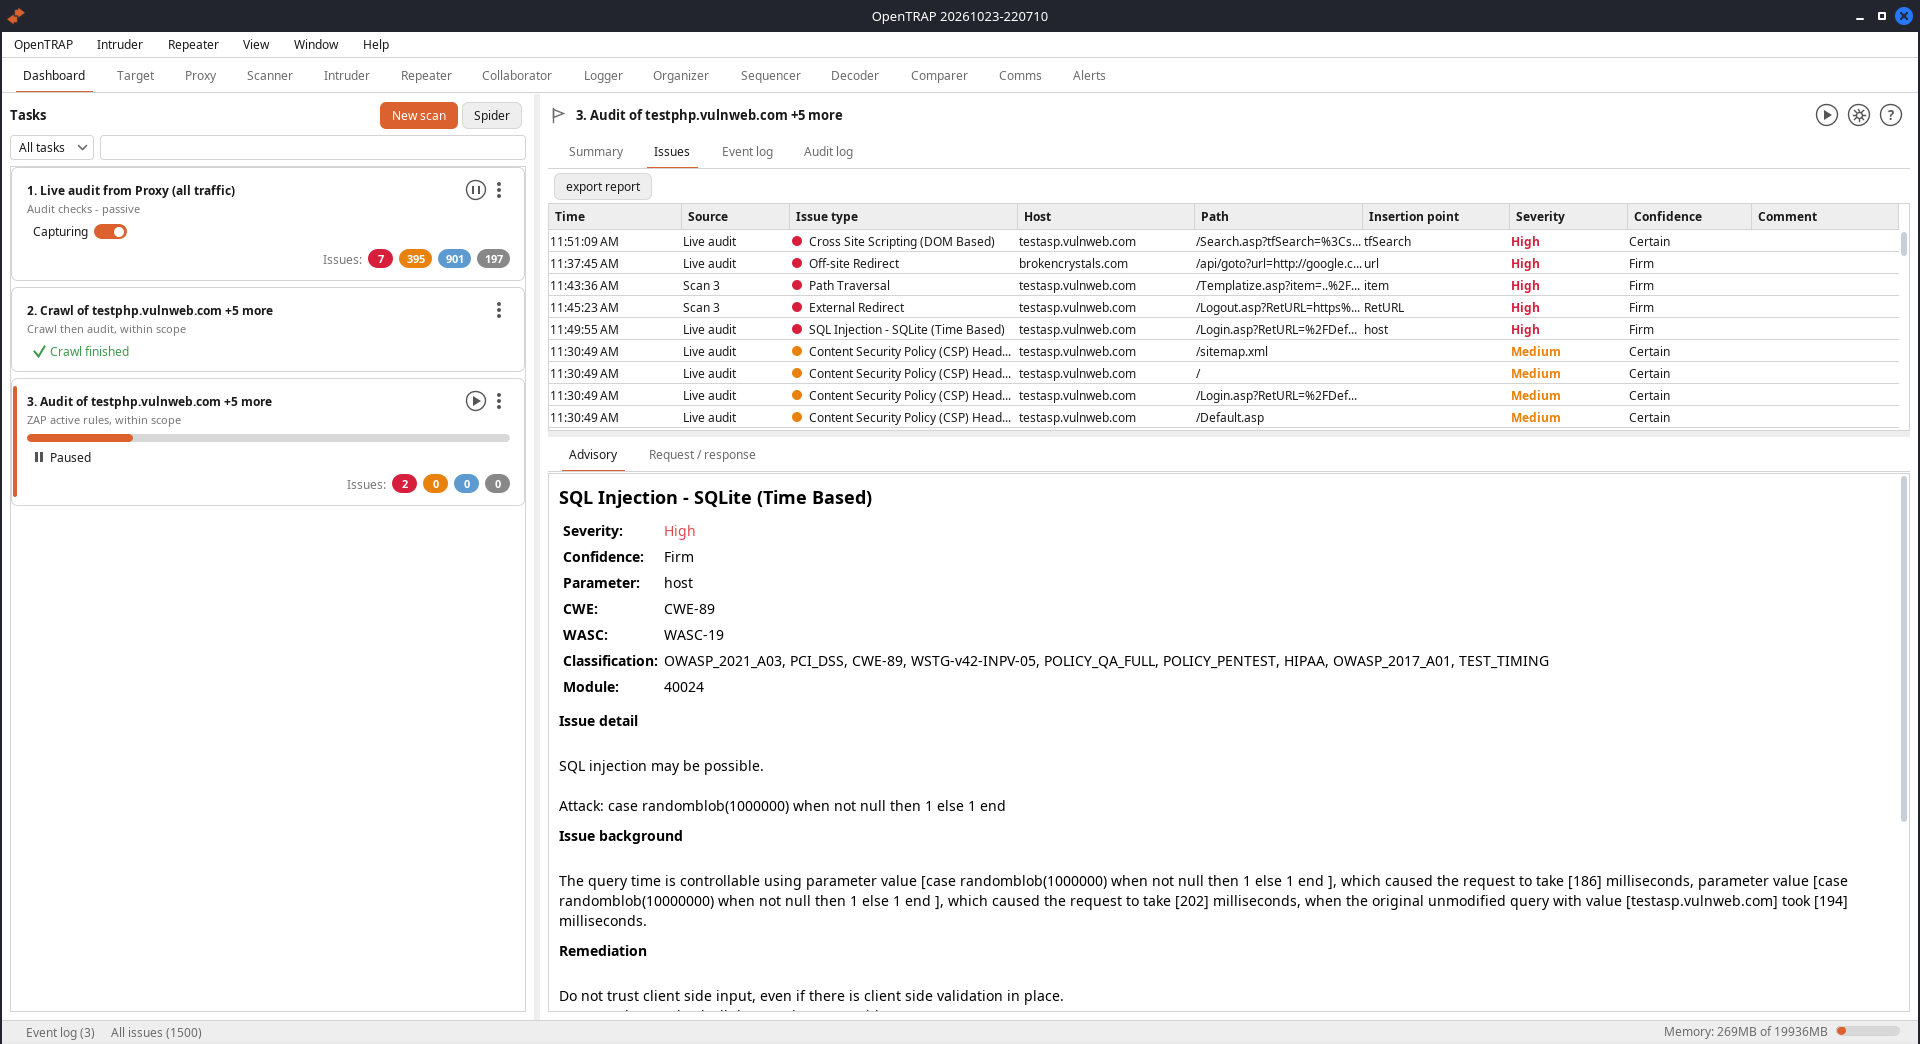1920x1044 pixels.
Task: Open the help question mark icon
Action: click(x=1891, y=115)
